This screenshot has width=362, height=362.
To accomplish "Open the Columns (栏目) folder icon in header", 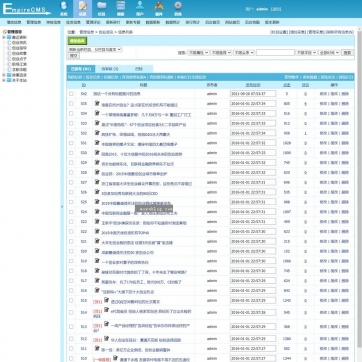I will tap(101, 8).
